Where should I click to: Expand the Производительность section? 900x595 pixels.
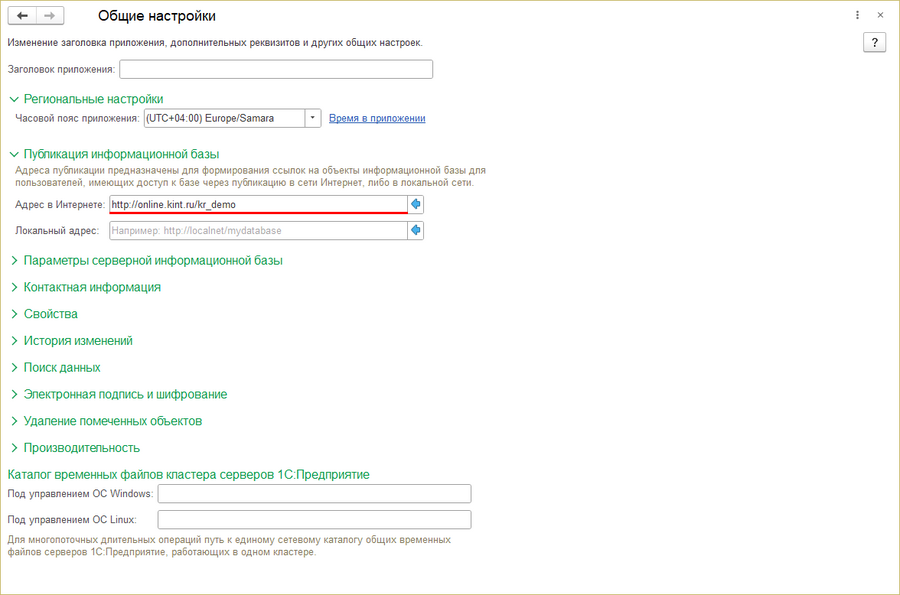(75, 448)
